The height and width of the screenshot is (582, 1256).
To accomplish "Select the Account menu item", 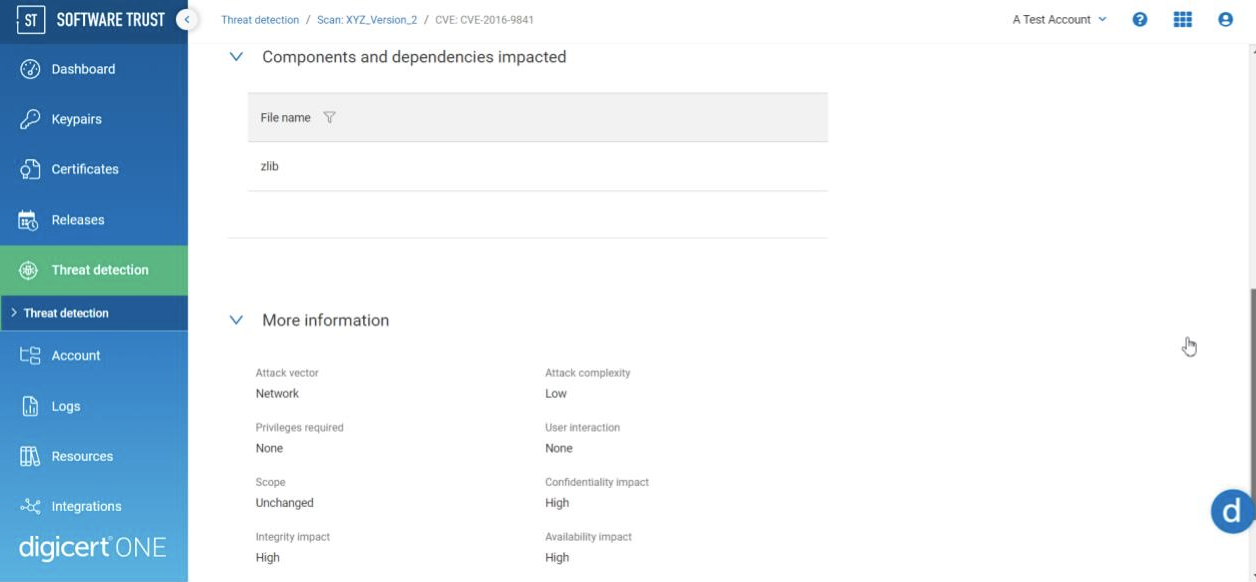I will 76,356.
